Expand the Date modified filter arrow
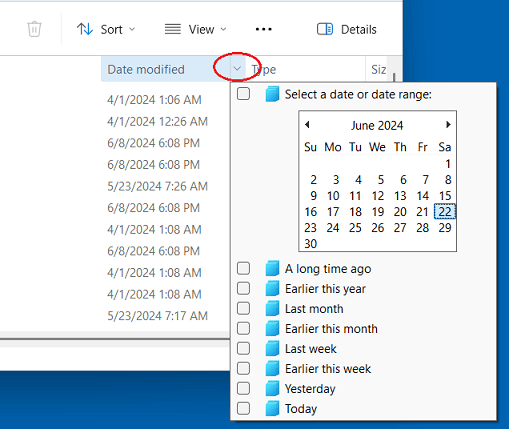Image resolution: width=509 pixels, height=429 pixels. tap(237, 69)
